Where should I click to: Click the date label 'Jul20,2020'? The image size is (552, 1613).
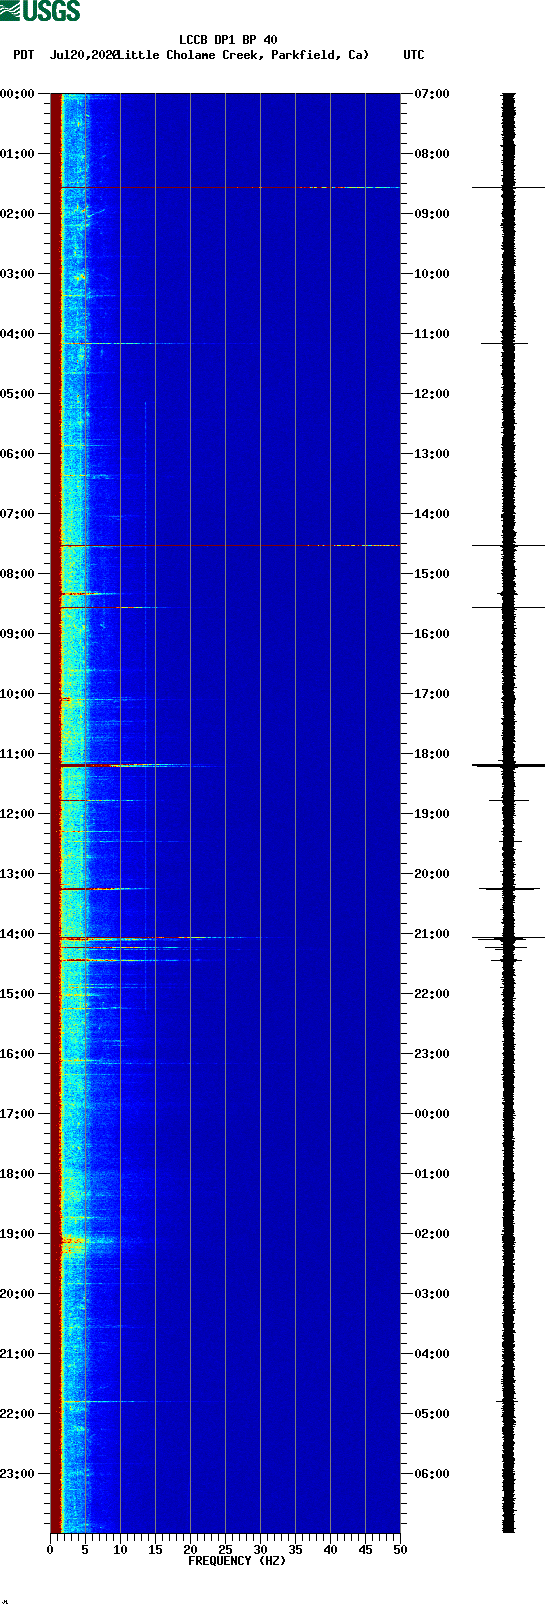click(x=84, y=55)
